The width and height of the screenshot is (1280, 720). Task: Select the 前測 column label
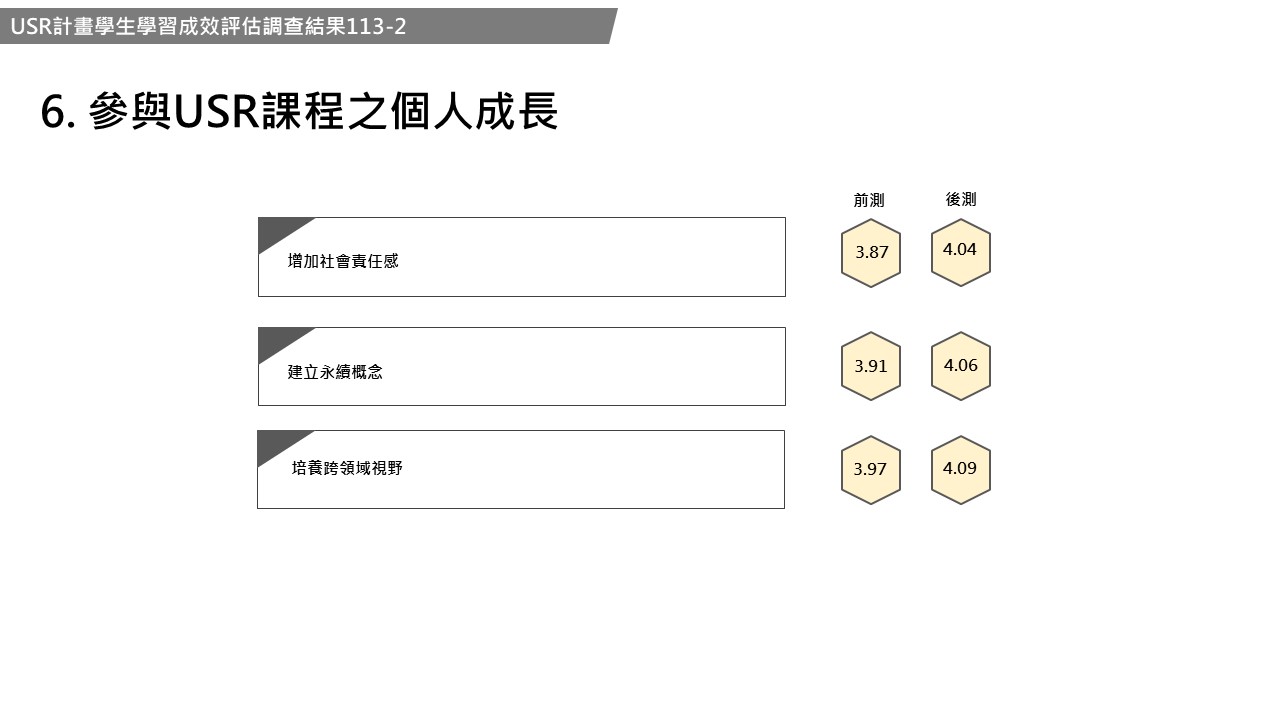pos(869,200)
